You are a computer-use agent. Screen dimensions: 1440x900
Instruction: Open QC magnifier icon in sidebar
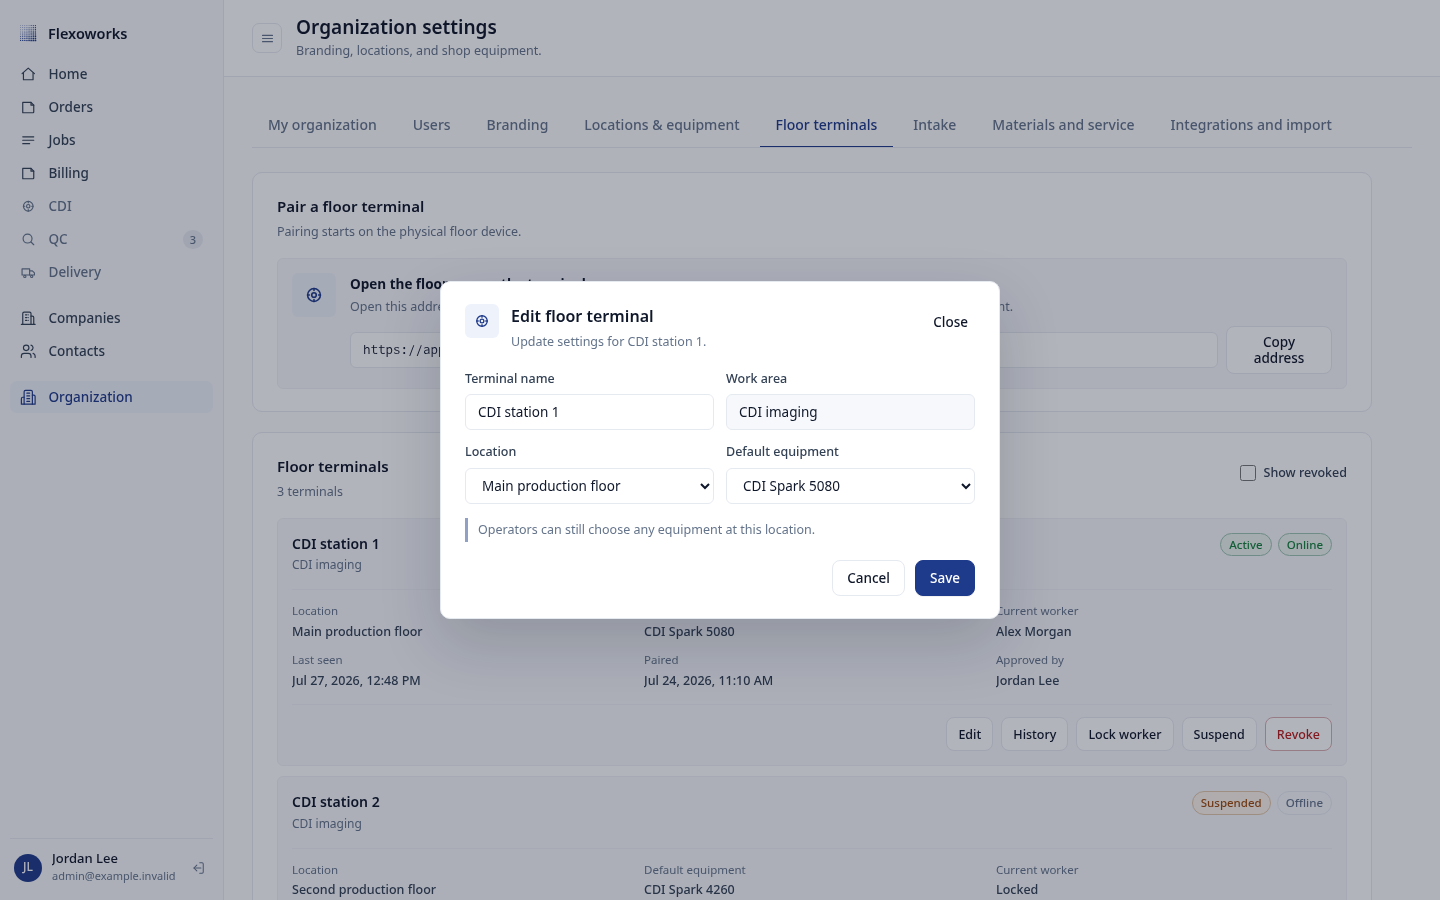(28, 239)
